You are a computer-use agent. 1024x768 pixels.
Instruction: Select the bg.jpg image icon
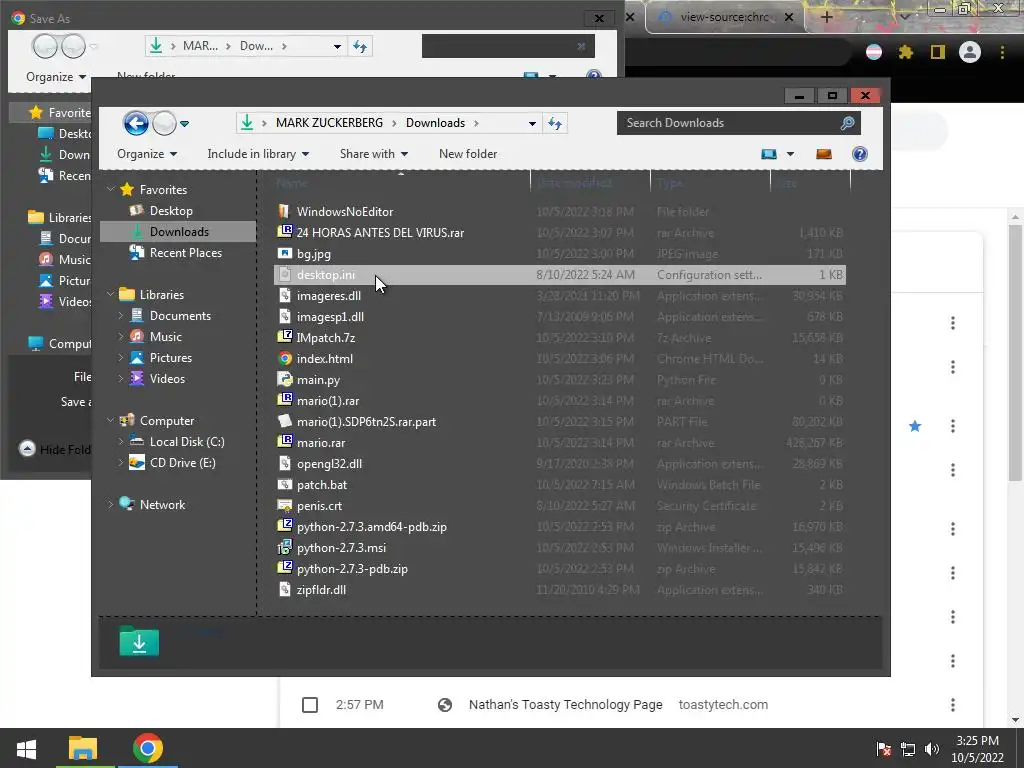pos(284,253)
